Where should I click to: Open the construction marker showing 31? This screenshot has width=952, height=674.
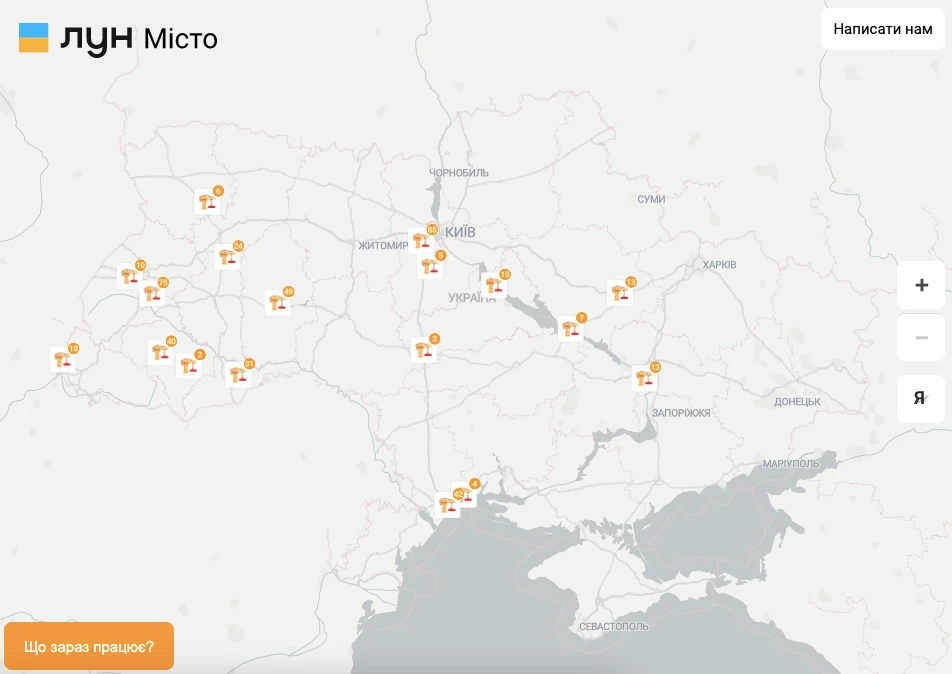(x=238, y=374)
